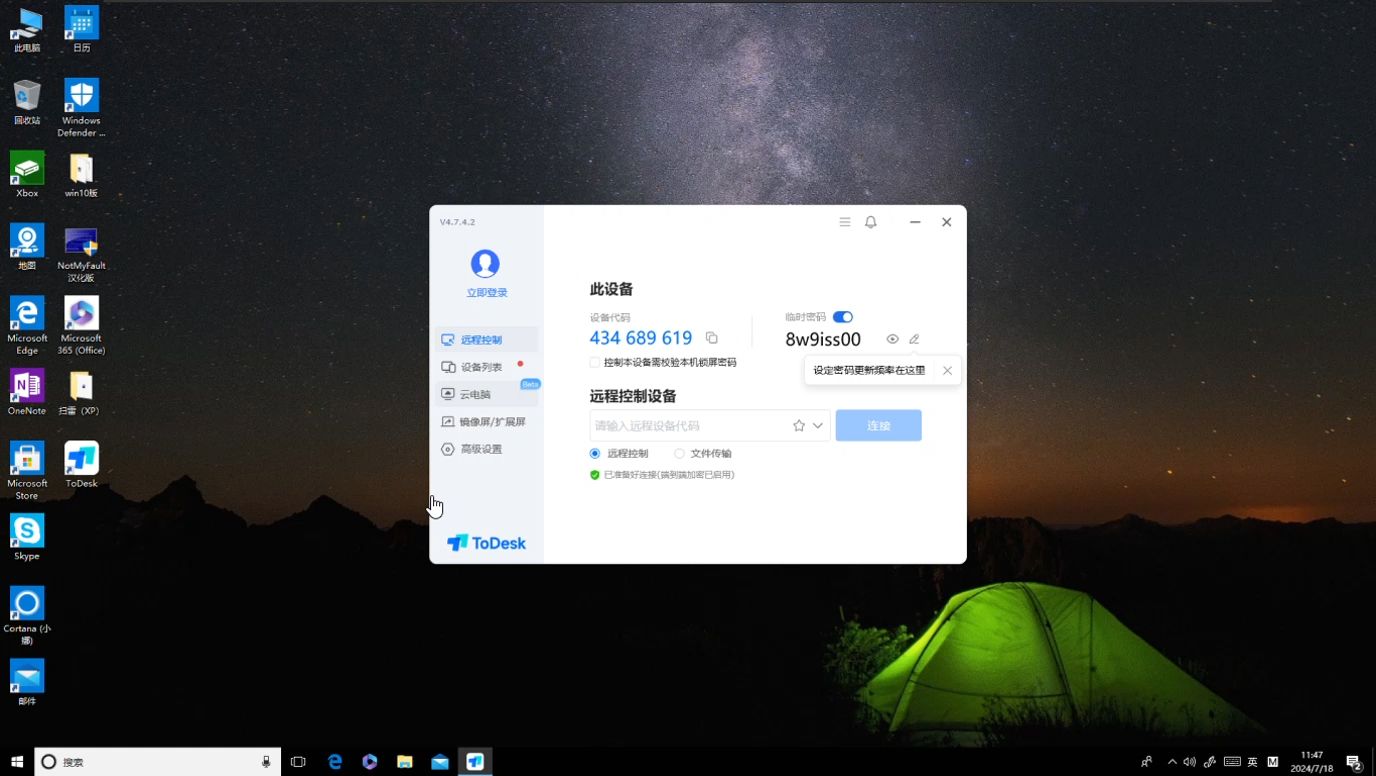Switch to 高级设置 in sidebar
The width and height of the screenshot is (1376, 776).
[481, 449]
